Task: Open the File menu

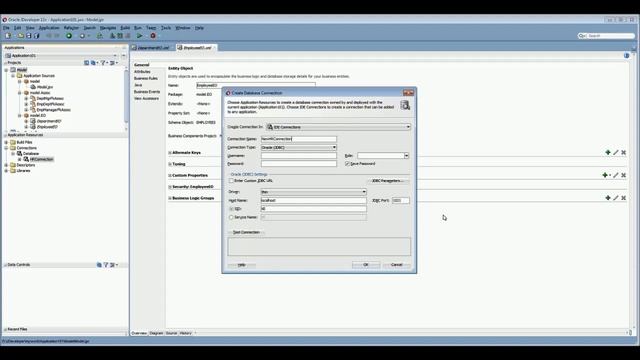Action: pos(6,28)
